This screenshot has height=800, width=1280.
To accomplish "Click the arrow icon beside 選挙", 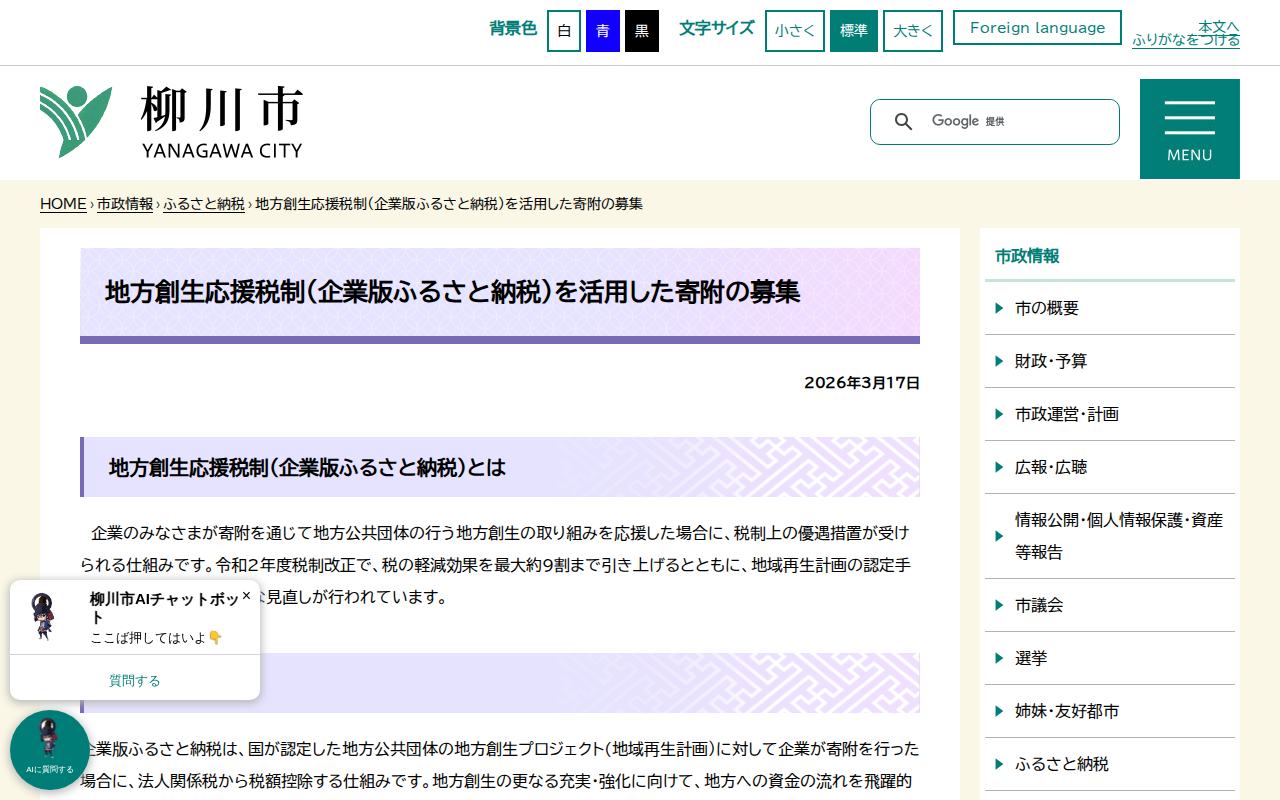I will point(997,658).
